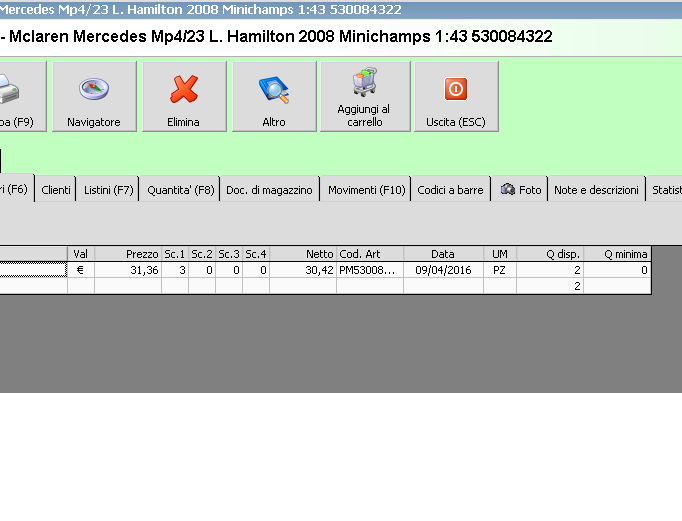This screenshot has width=682, height=521.
Task: Select the price cell 31,36
Action: tap(128, 270)
